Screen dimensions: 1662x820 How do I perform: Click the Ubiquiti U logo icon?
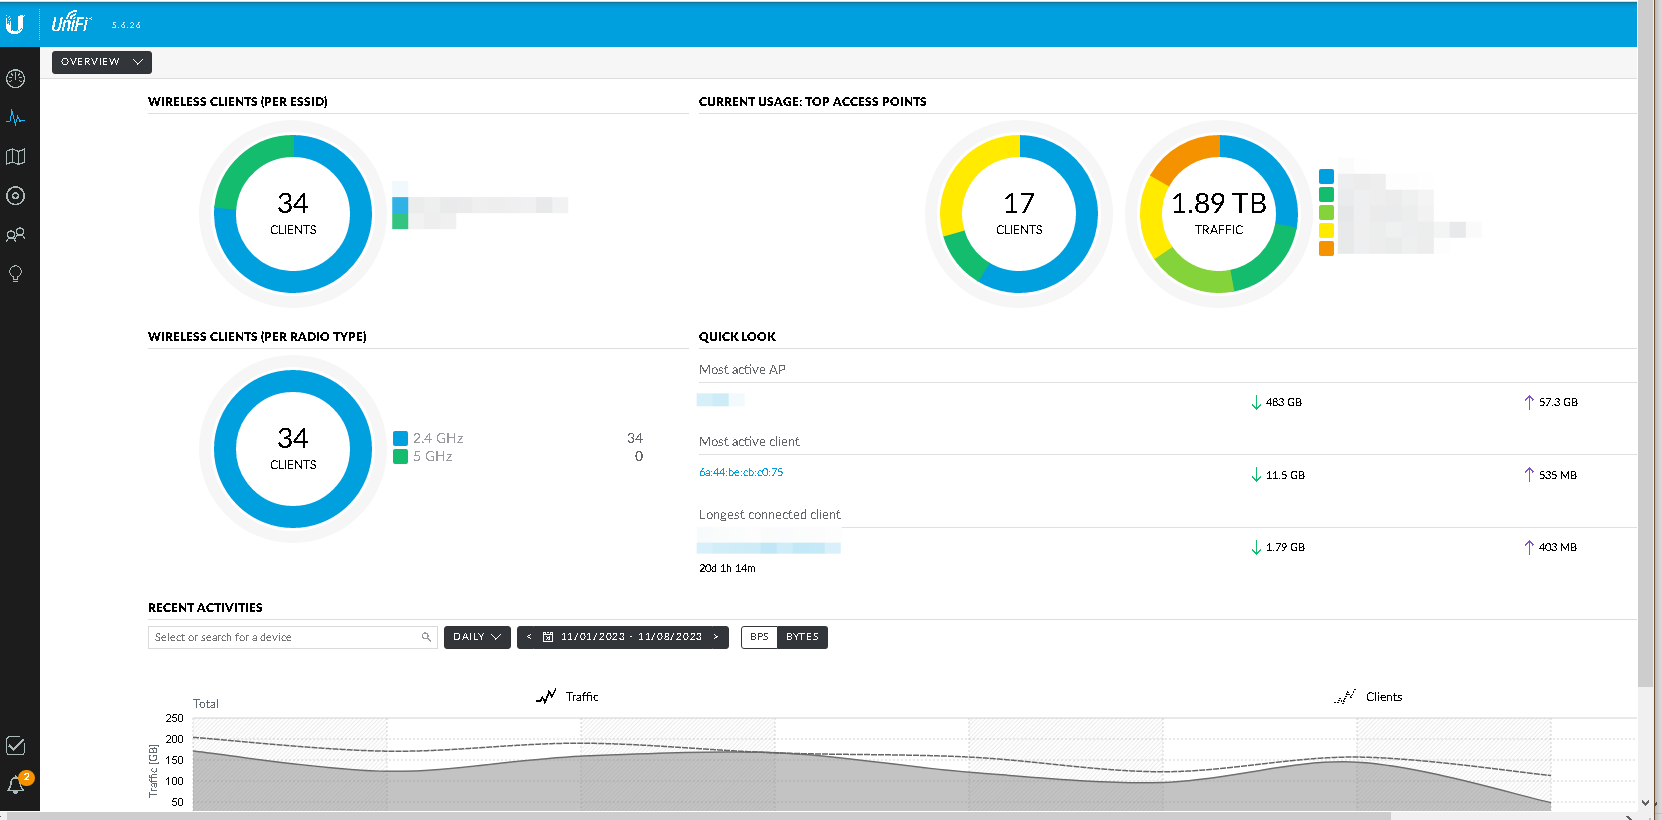14,24
